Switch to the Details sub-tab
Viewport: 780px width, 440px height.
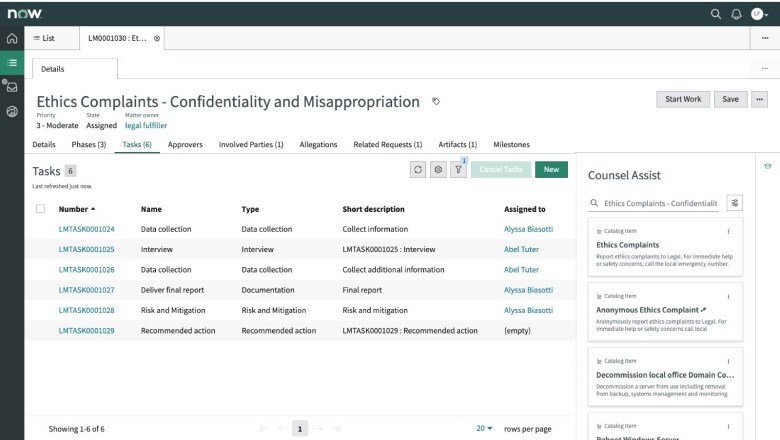coord(44,144)
